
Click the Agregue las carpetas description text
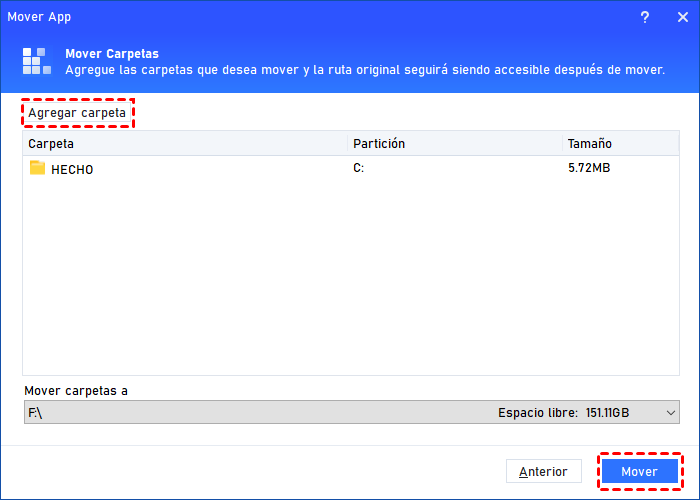(365, 70)
